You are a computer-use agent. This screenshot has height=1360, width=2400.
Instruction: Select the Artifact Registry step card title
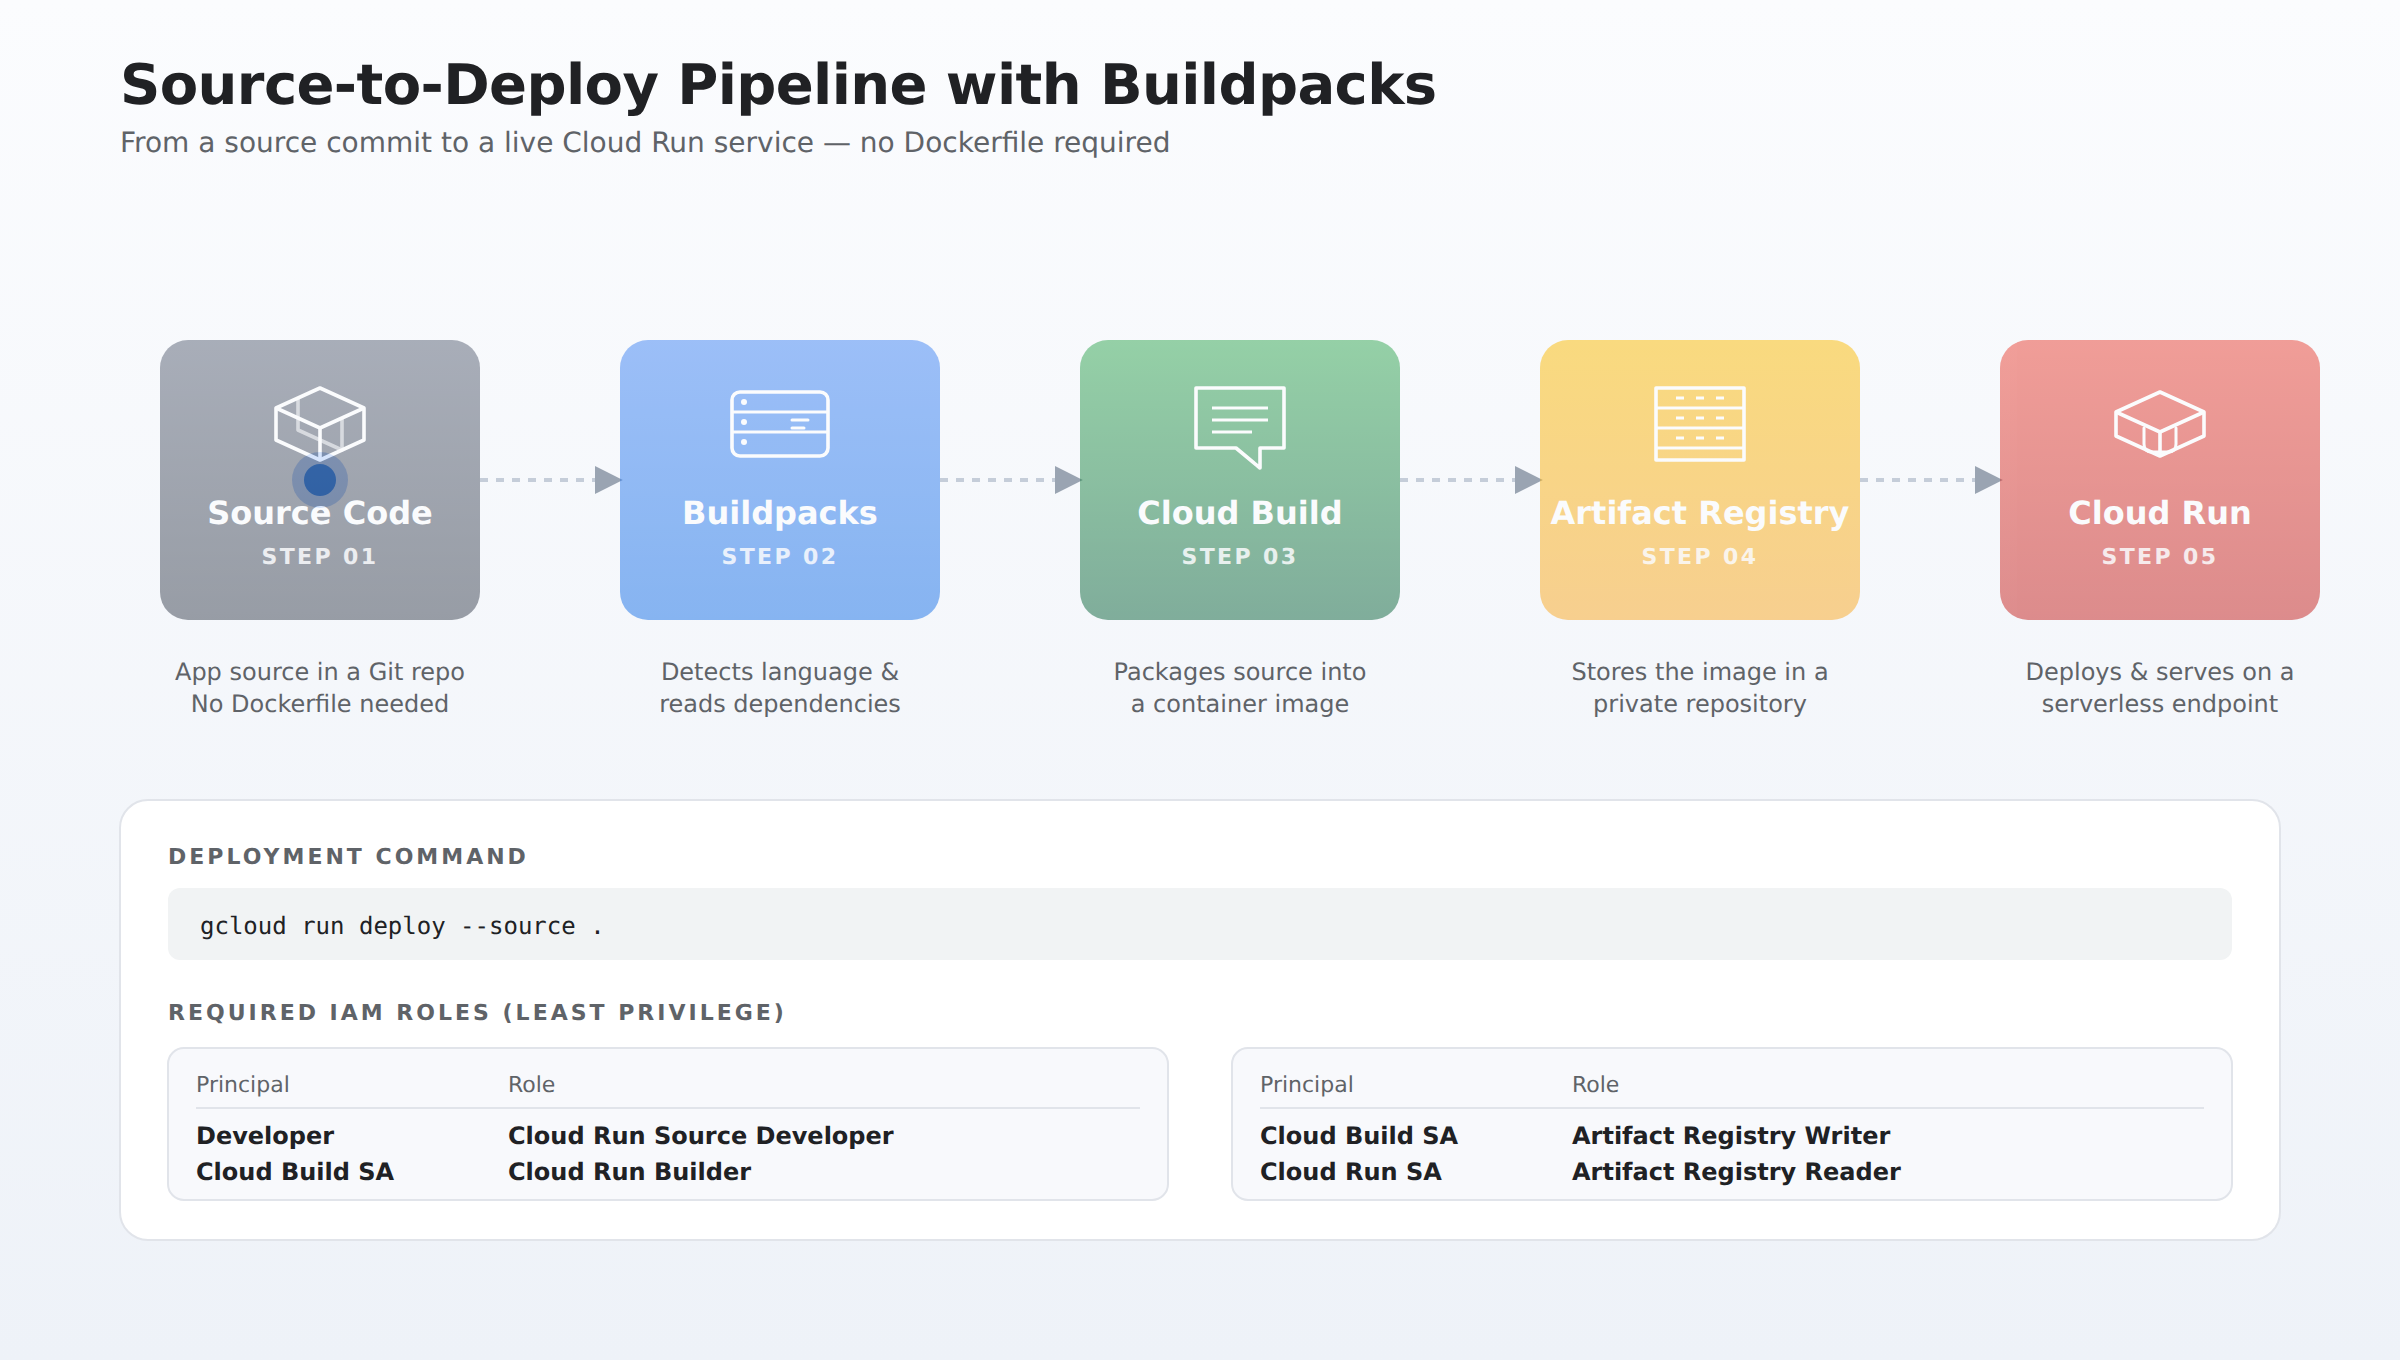(x=1700, y=513)
